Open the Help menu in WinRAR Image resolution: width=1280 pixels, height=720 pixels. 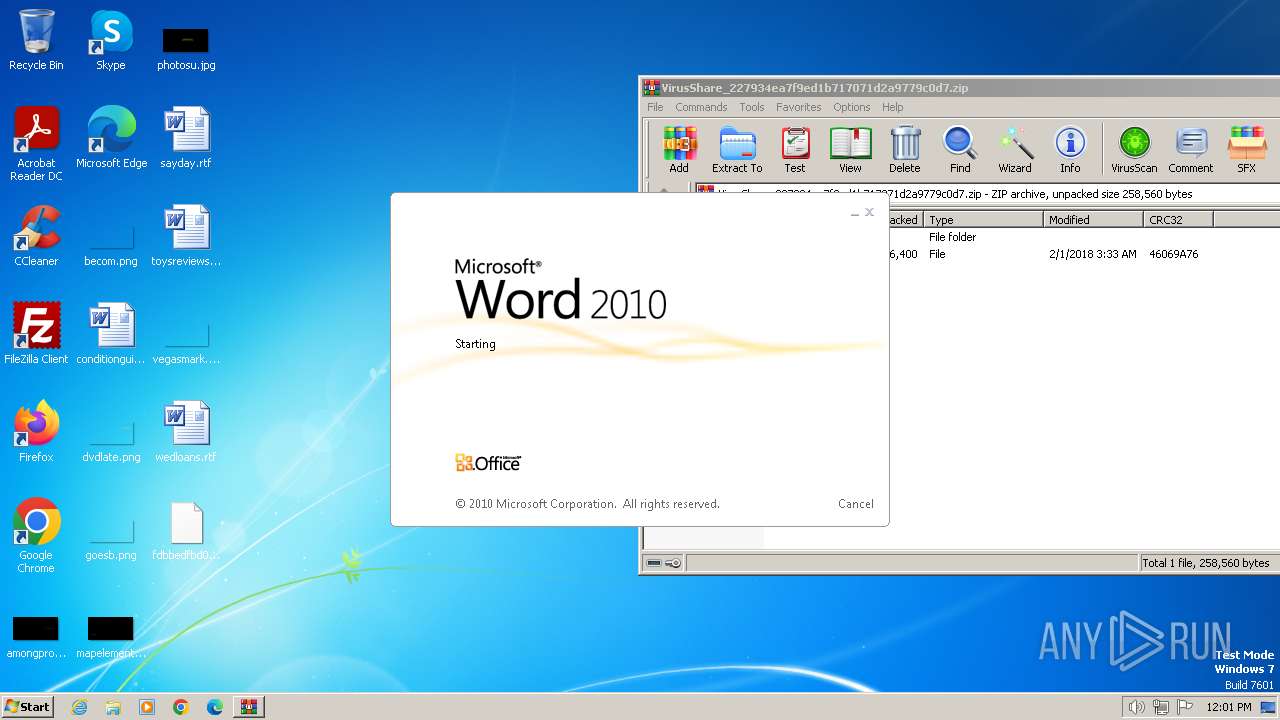coord(893,107)
